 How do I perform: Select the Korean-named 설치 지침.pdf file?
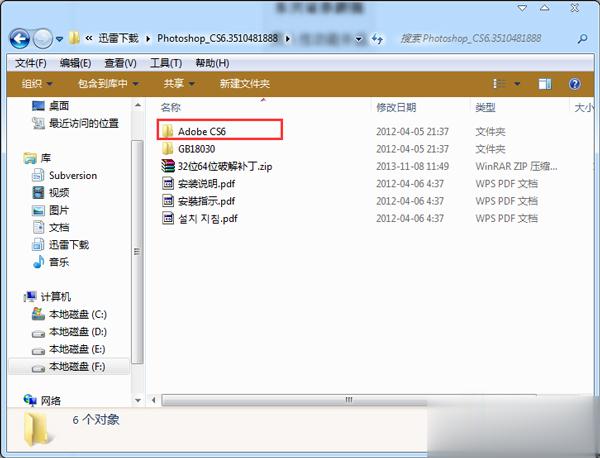pyautogui.click(x=208, y=218)
